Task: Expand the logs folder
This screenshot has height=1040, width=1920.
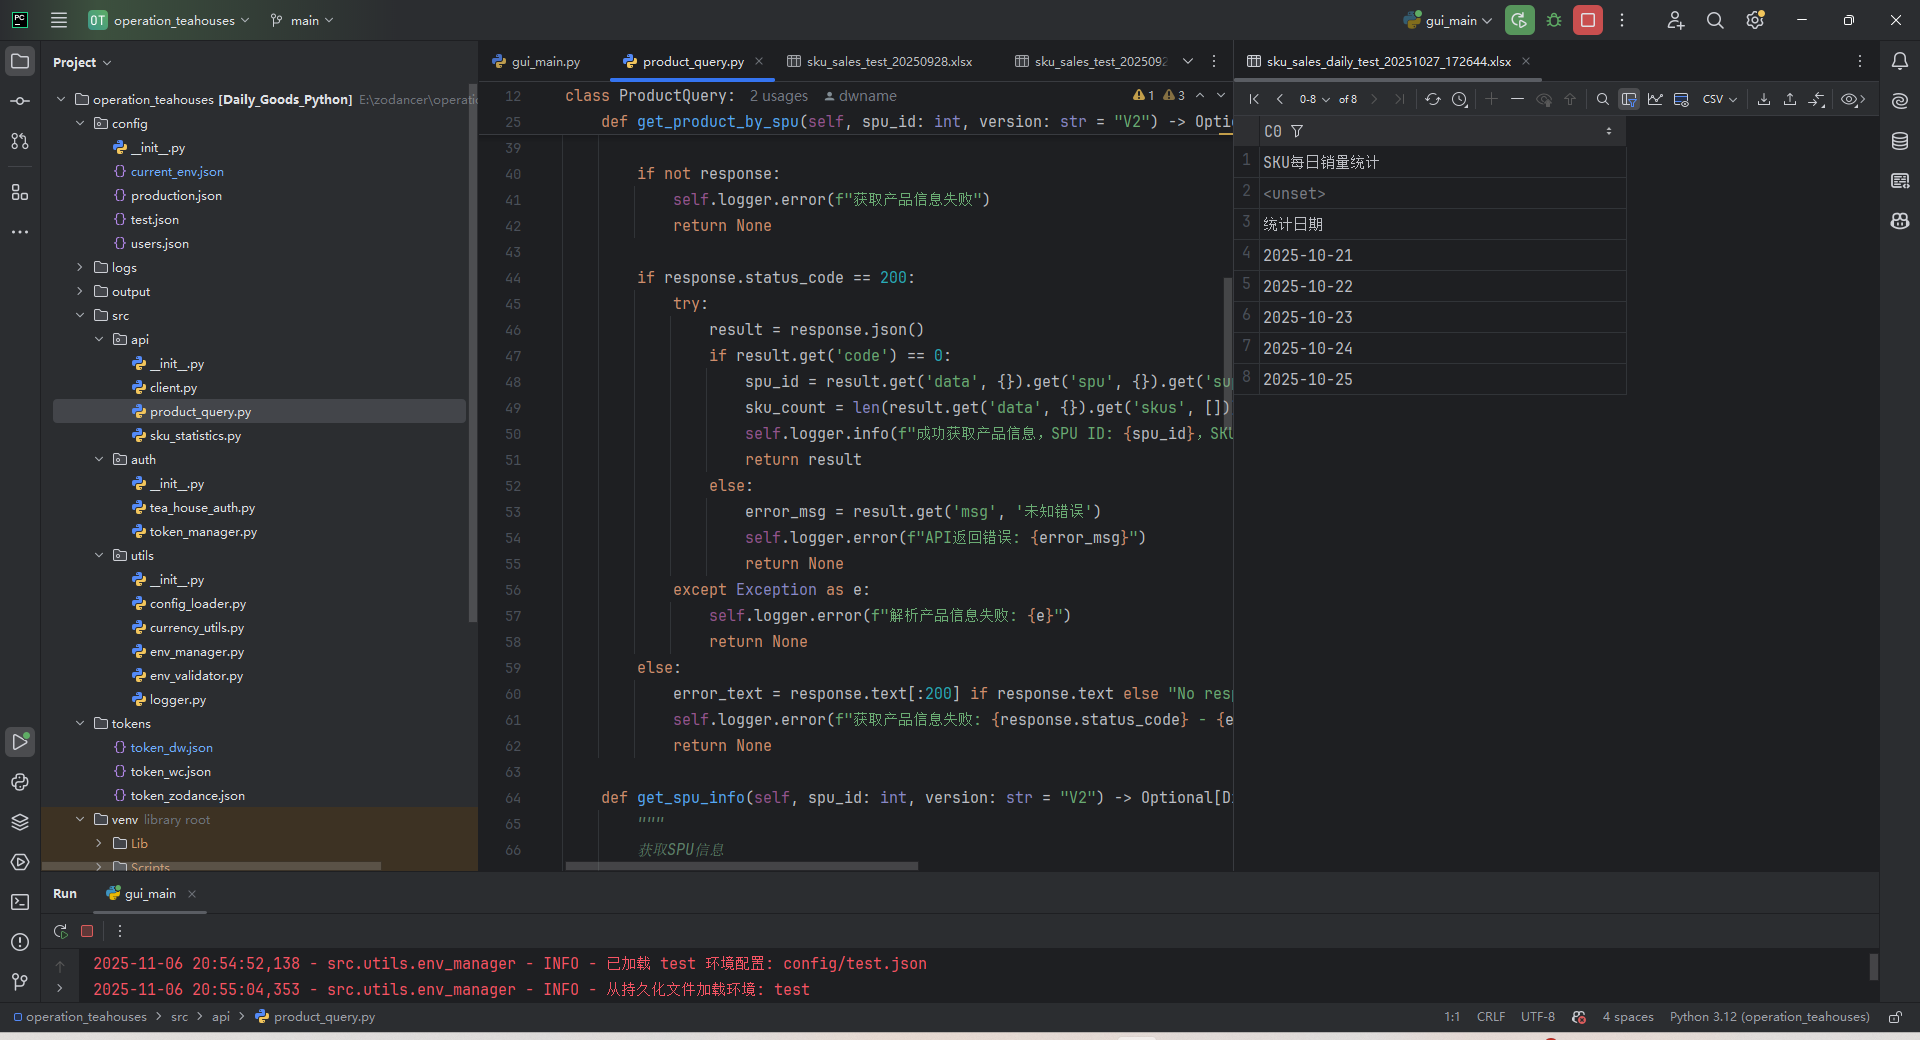Action: [80, 267]
